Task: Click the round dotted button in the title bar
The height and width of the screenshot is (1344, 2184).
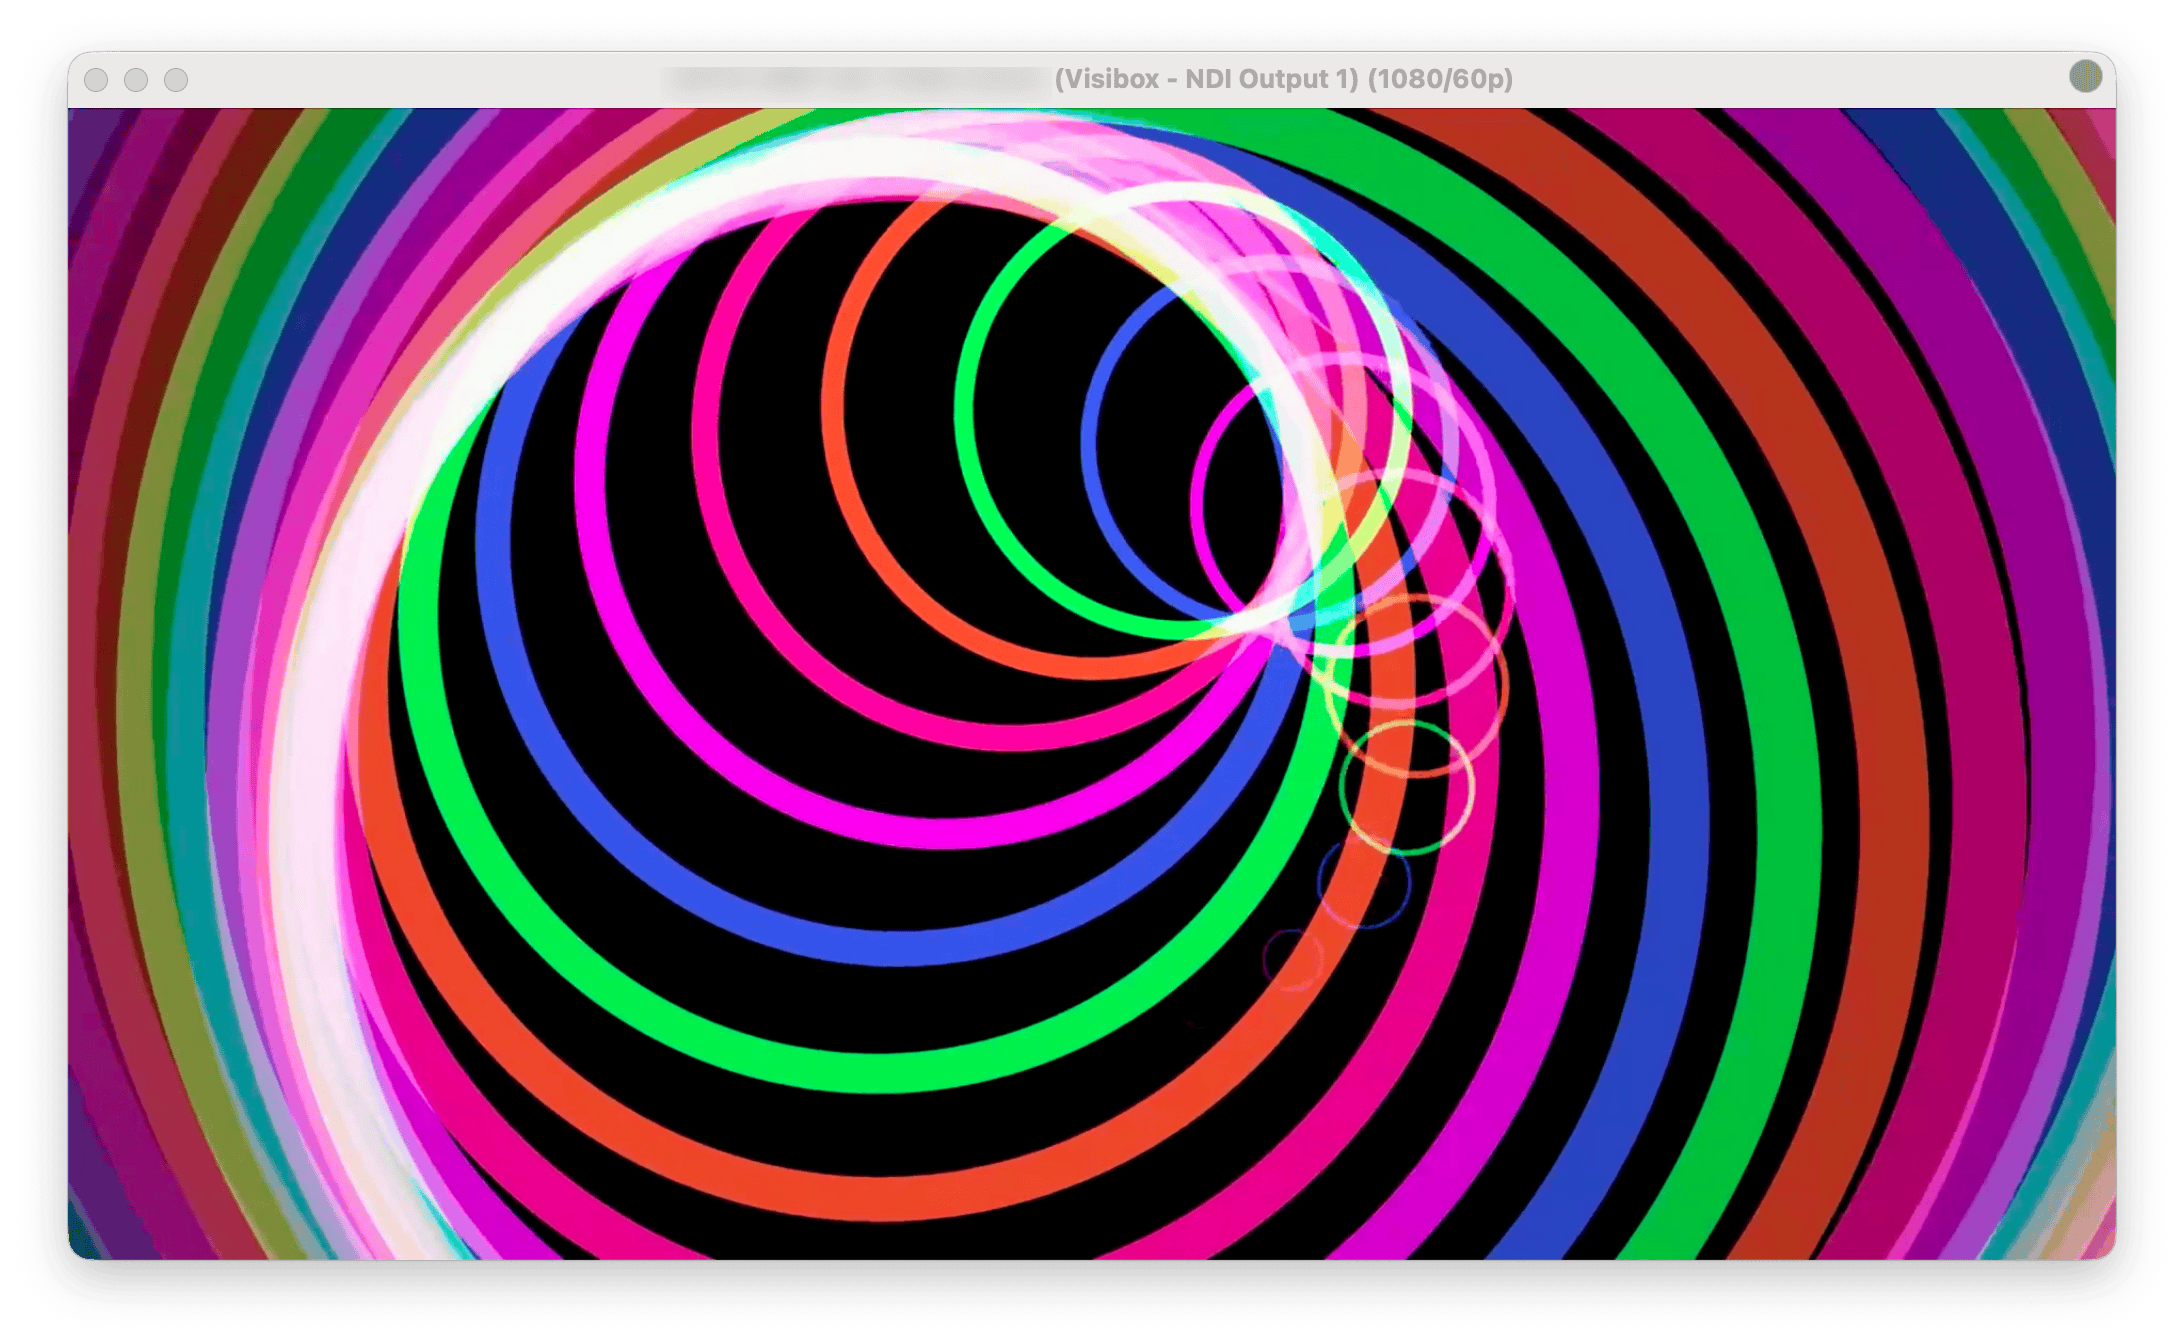Action: [x=2085, y=76]
